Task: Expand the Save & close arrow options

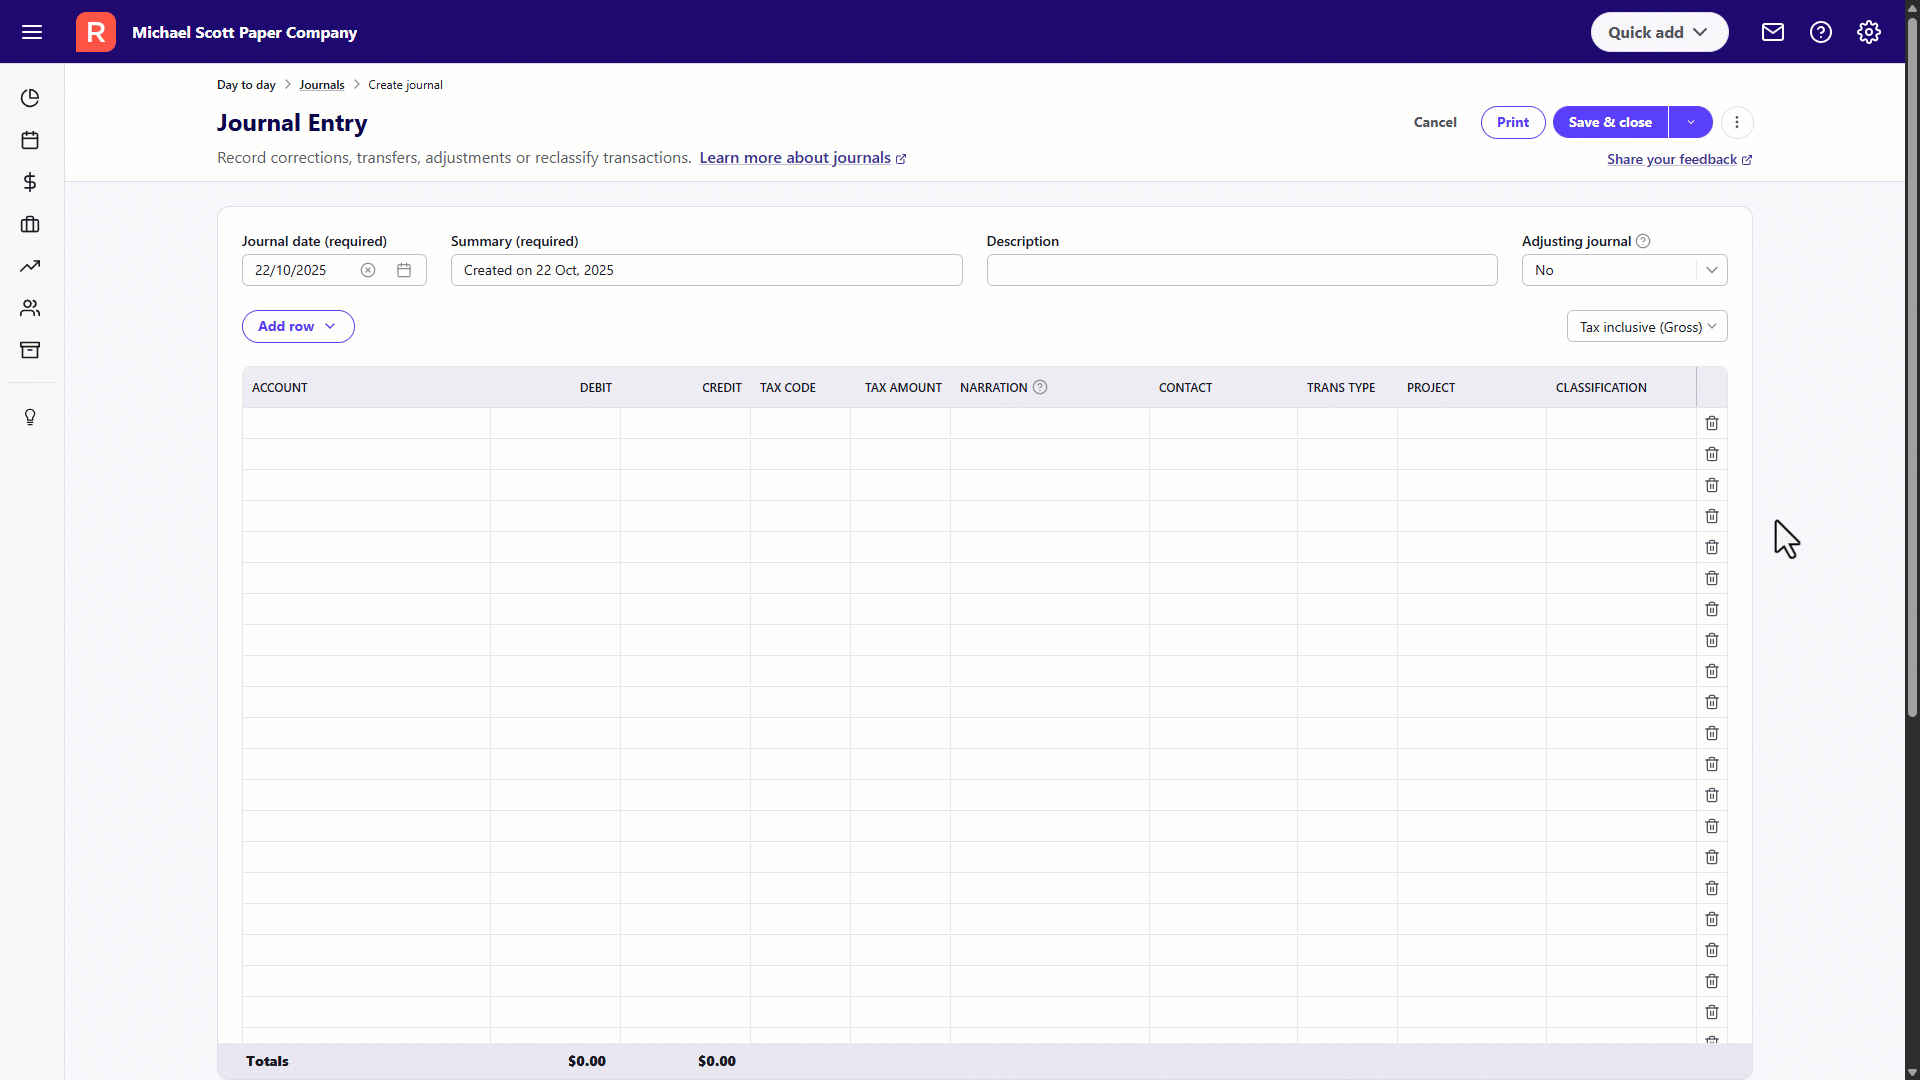Action: [1691, 122]
